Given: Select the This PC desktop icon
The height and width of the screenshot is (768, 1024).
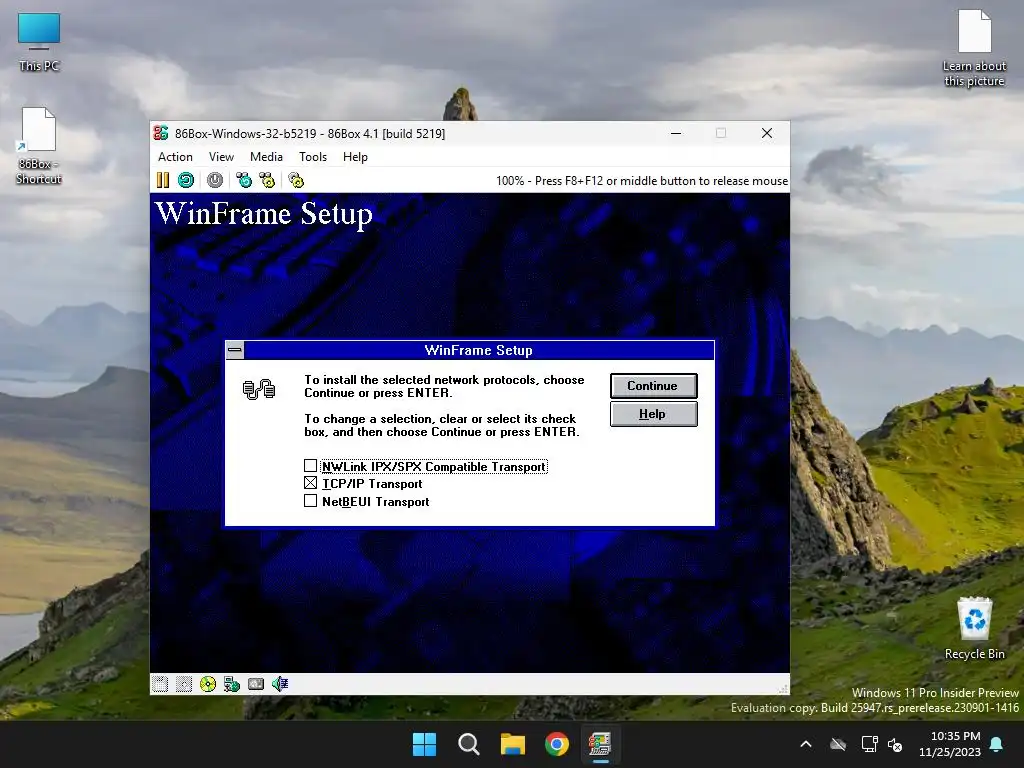Looking at the screenshot, I should (39, 42).
